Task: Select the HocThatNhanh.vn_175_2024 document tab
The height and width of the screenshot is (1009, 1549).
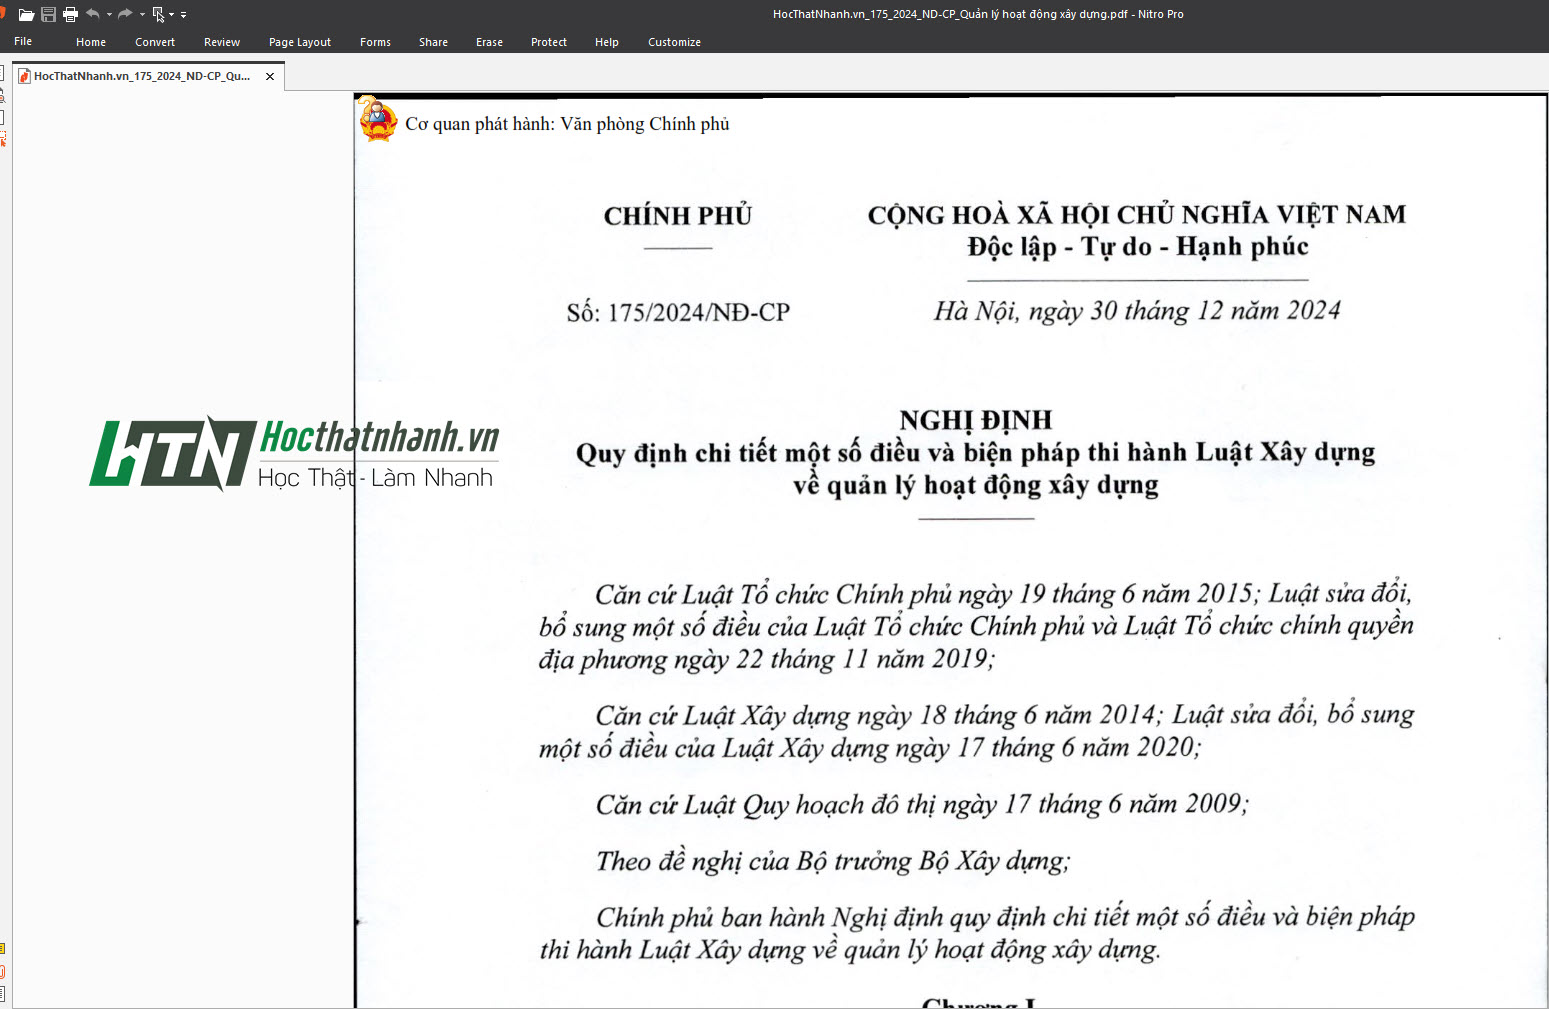Action: coord(141,76)
